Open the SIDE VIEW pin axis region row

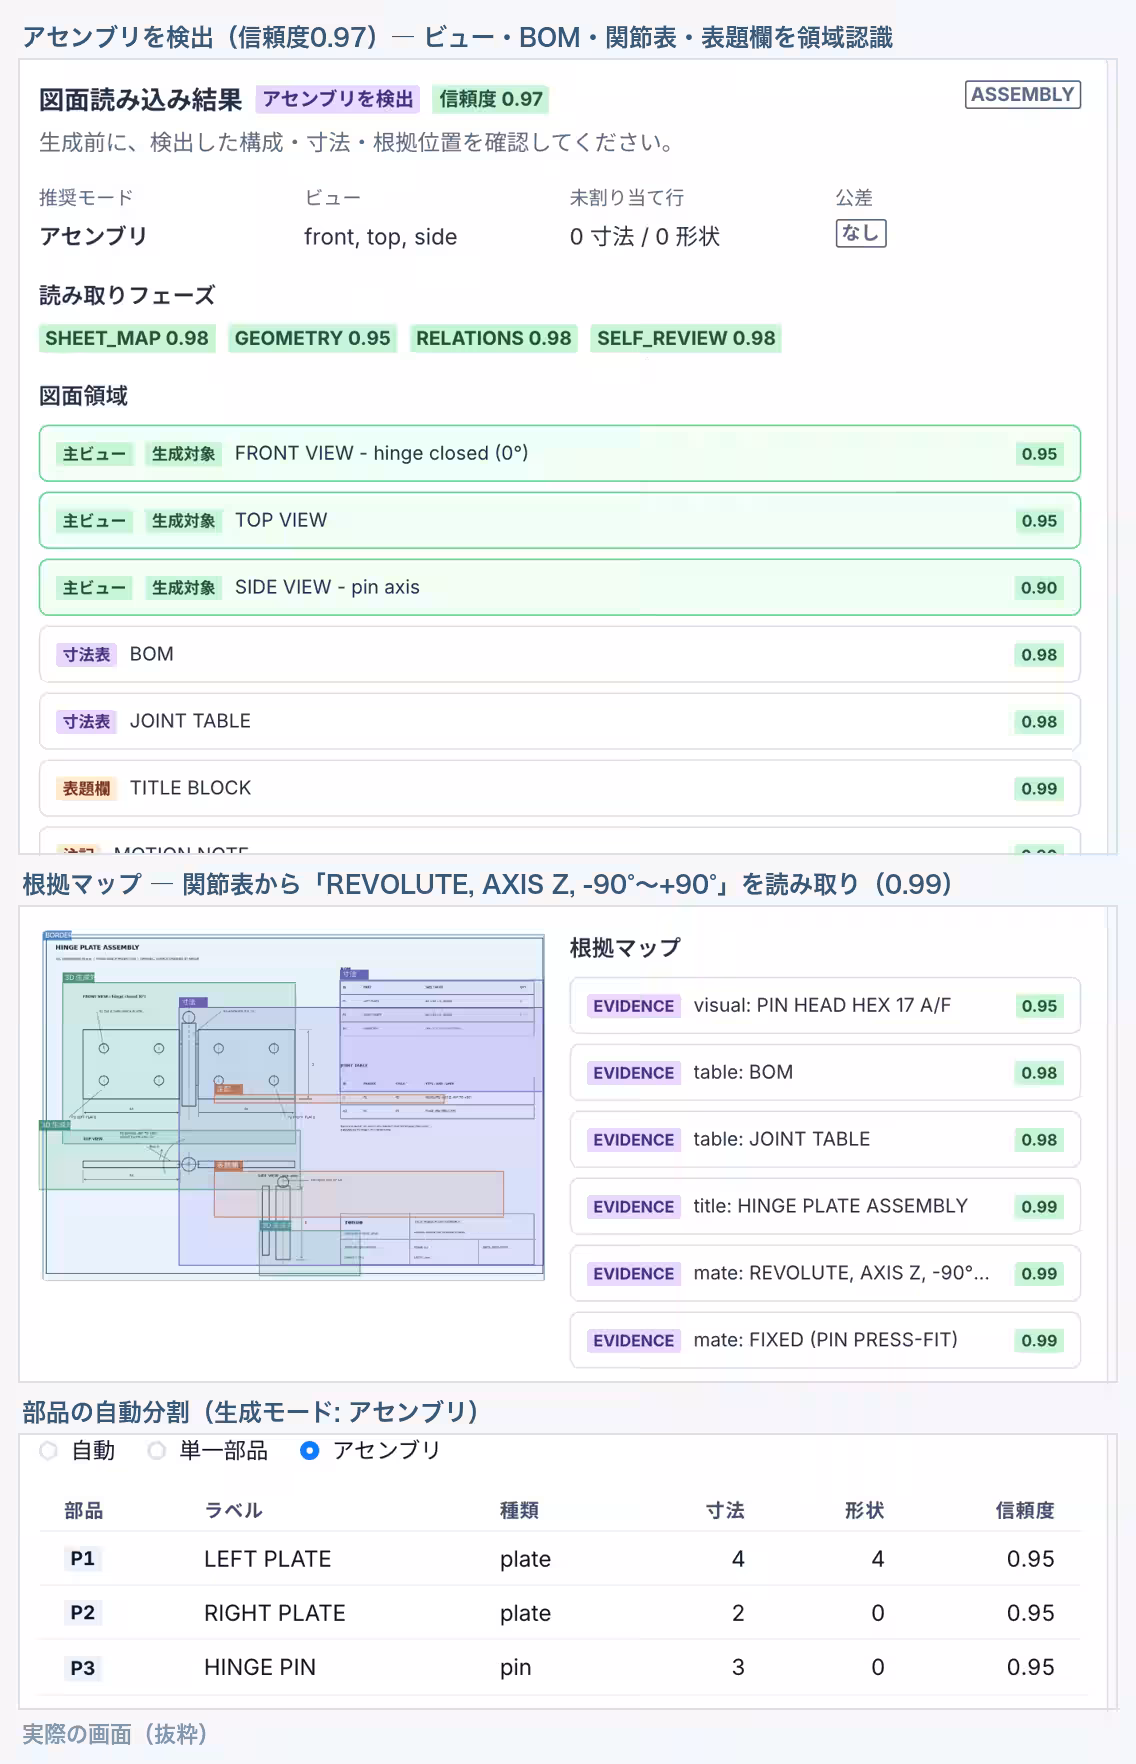click(560, 588)
